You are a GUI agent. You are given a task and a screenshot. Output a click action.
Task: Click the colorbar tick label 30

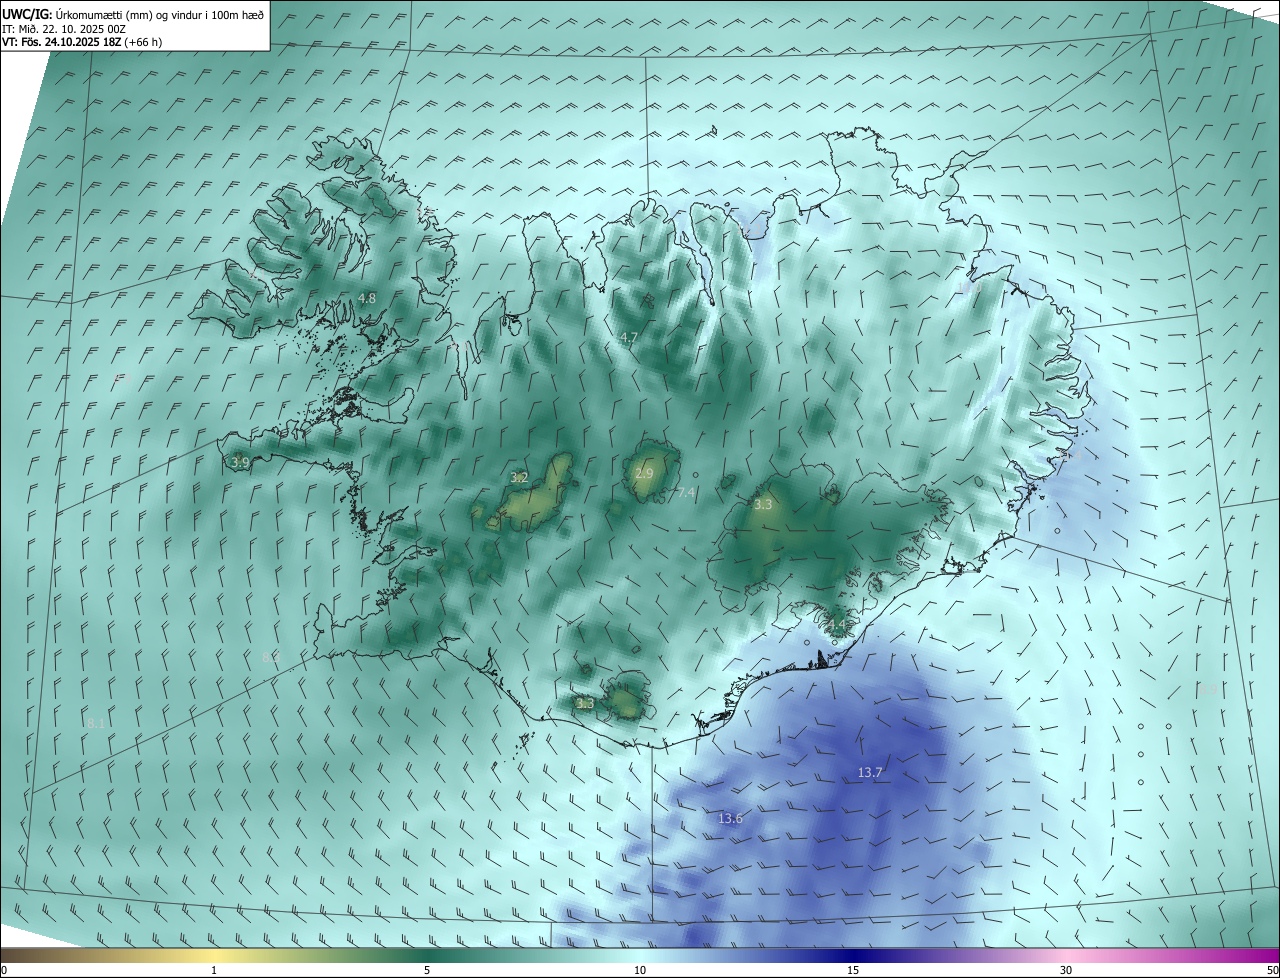click(1066, 970)
